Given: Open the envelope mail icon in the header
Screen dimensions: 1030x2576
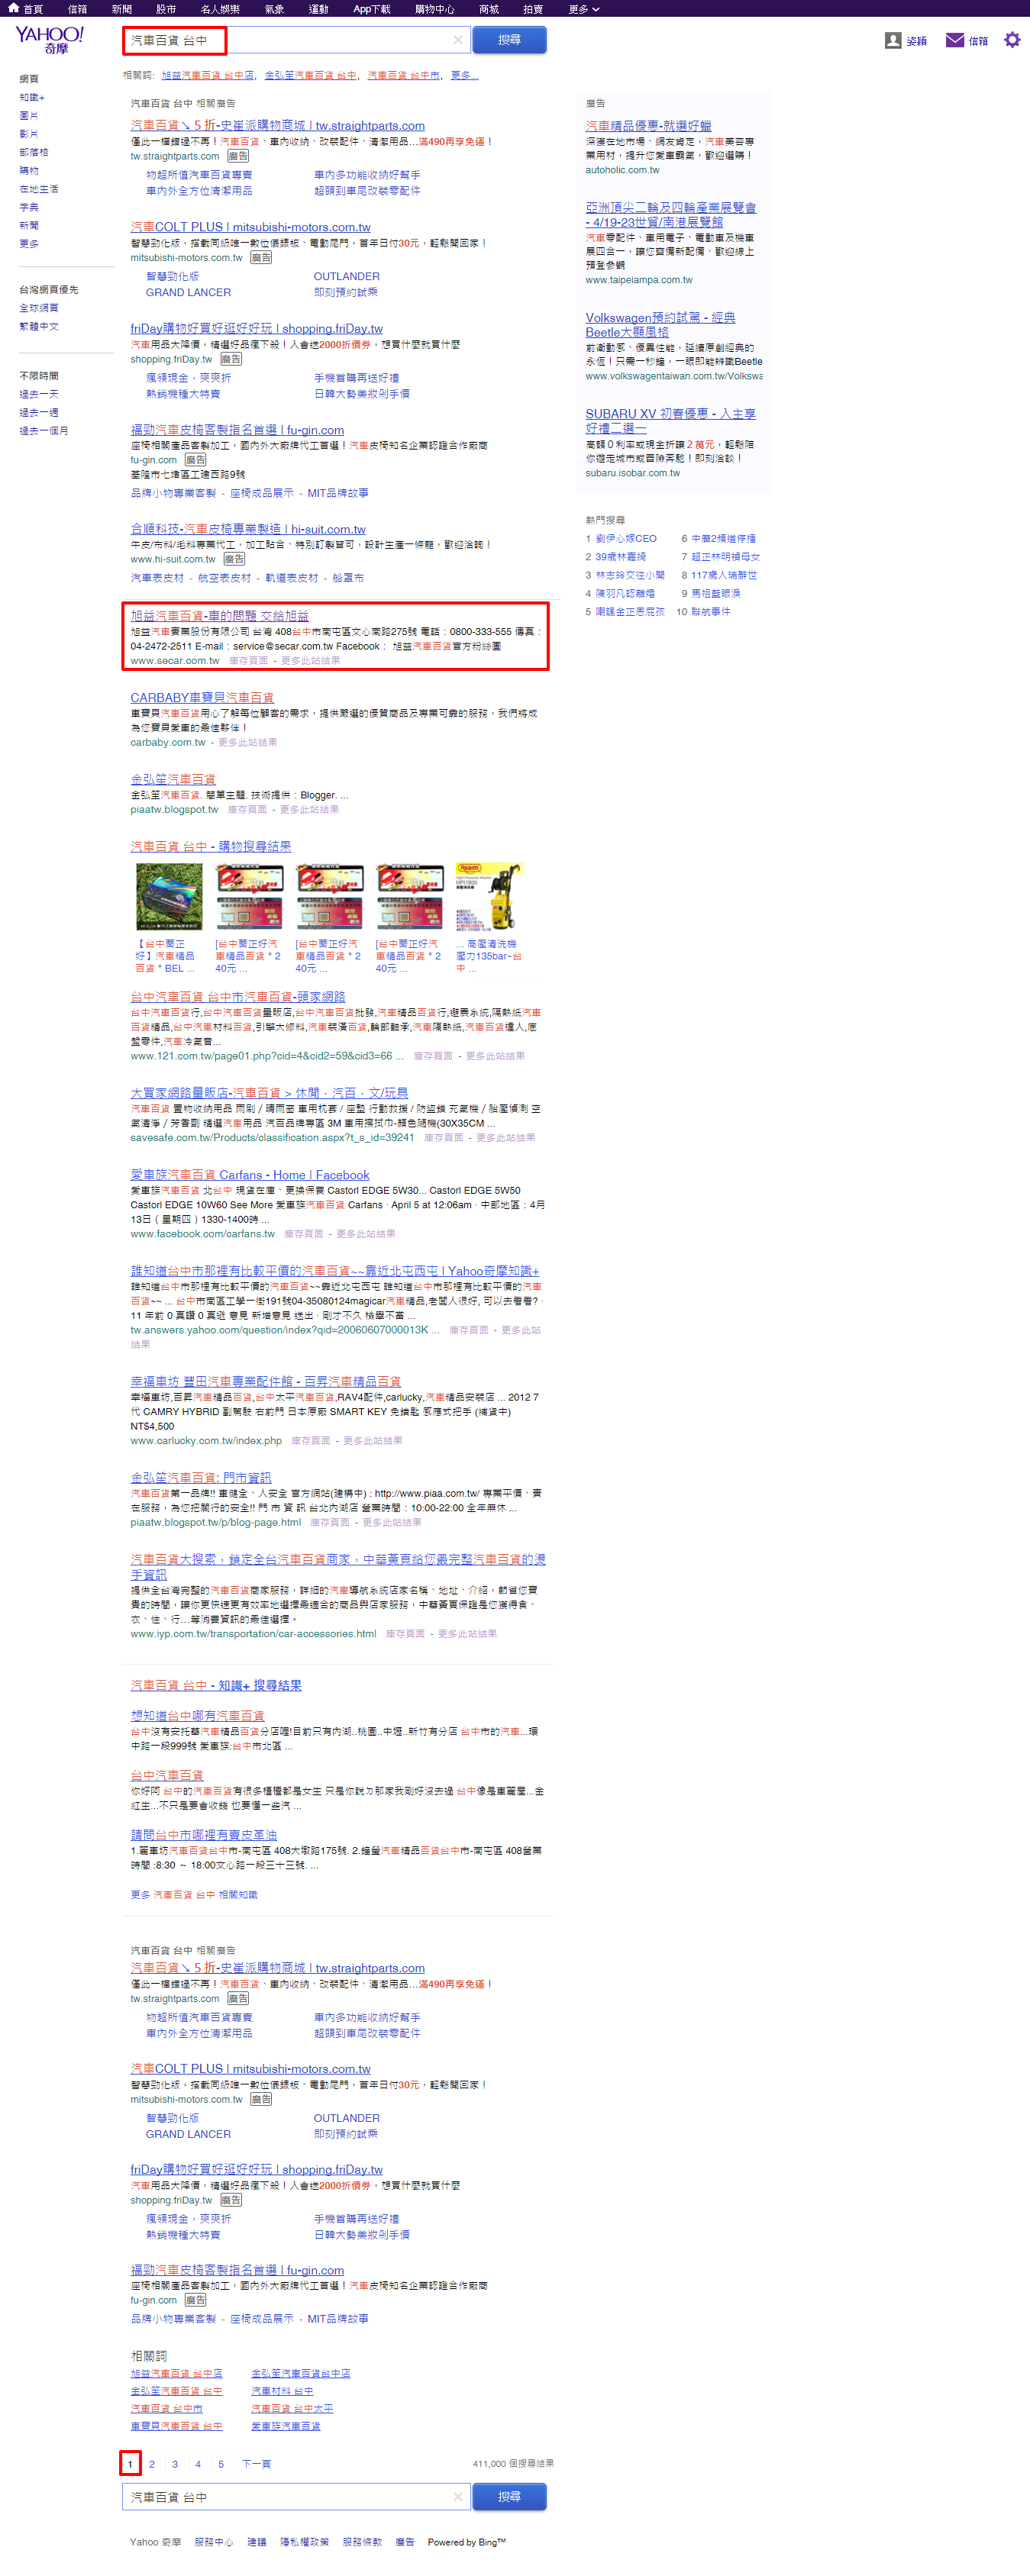Looking at the screenshot, I should (955, 40).
